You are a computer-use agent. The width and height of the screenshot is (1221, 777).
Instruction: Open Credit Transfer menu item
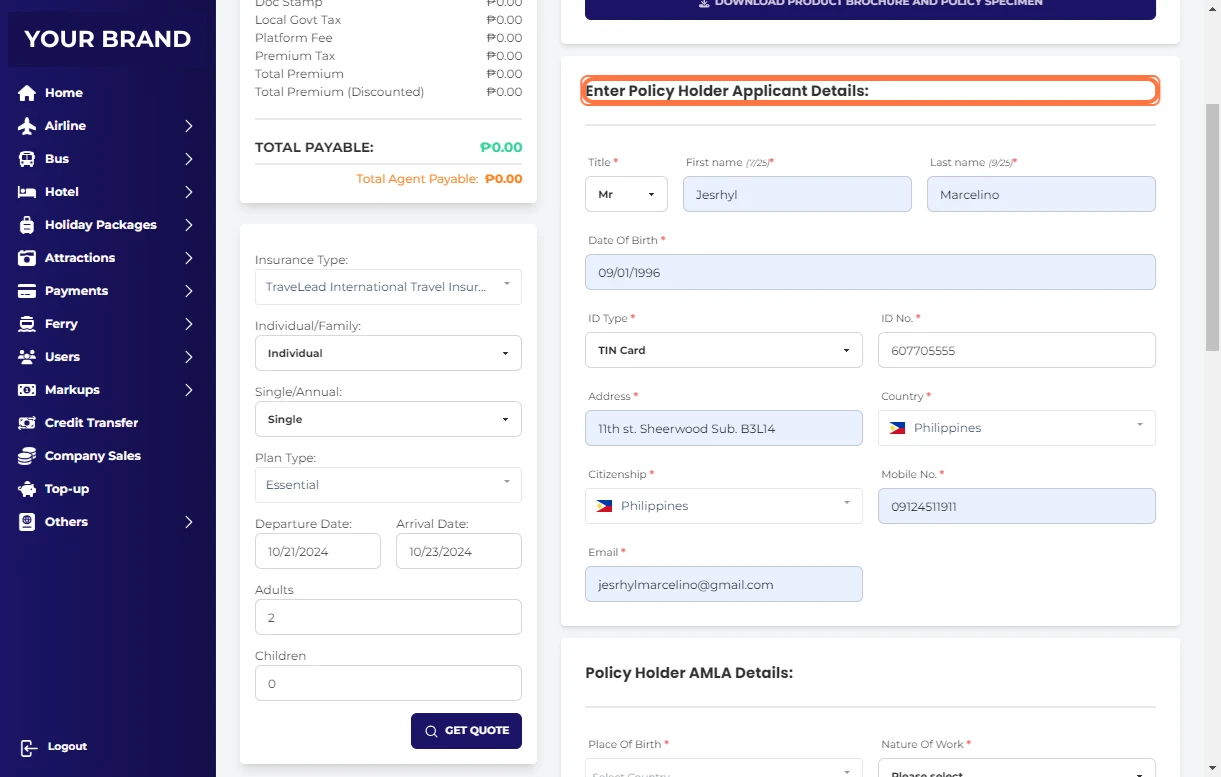tap(91, 423)
